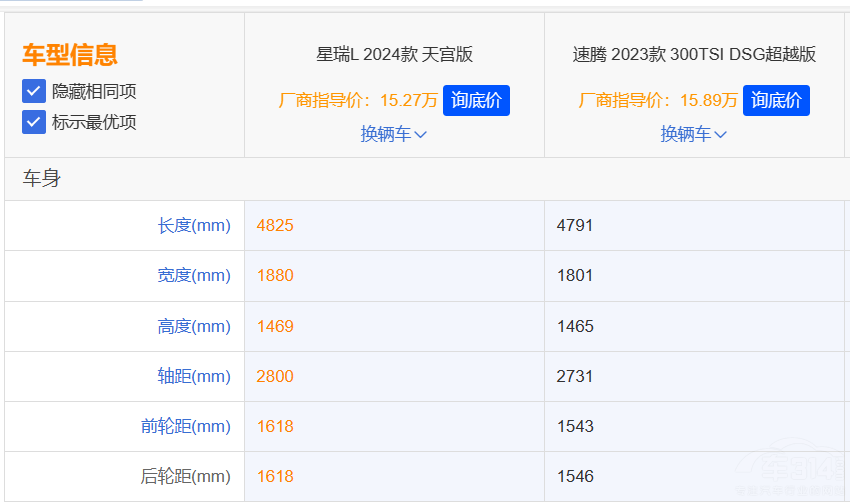Click 星瑞L guide price 15.27万
Screen dimensions: 850x502
358,100
